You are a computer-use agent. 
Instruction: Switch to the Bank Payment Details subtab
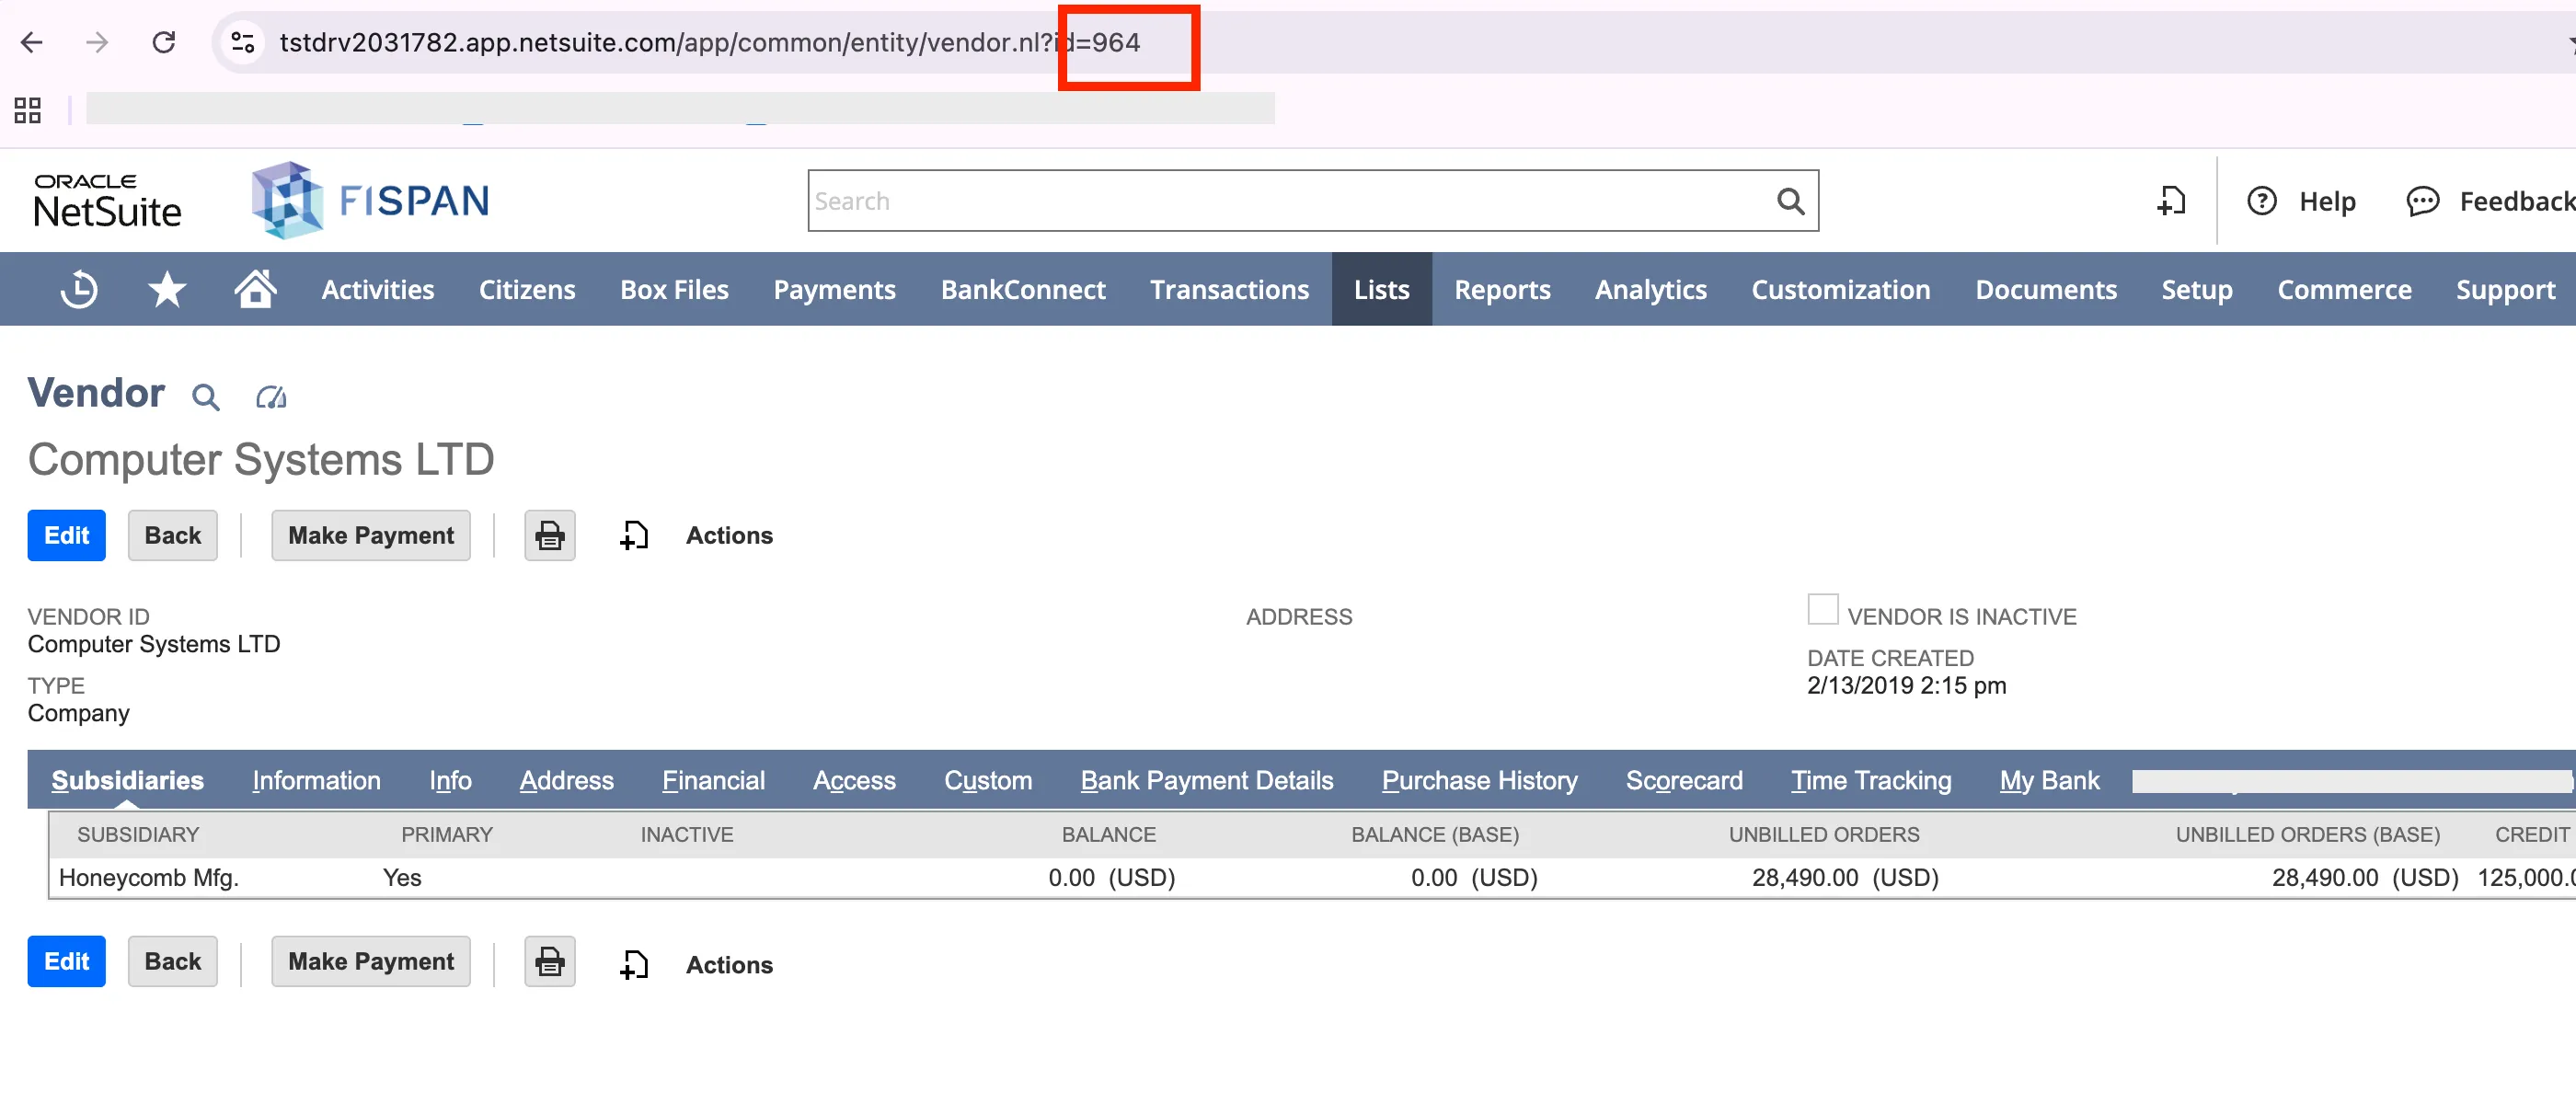(1206, 780)
